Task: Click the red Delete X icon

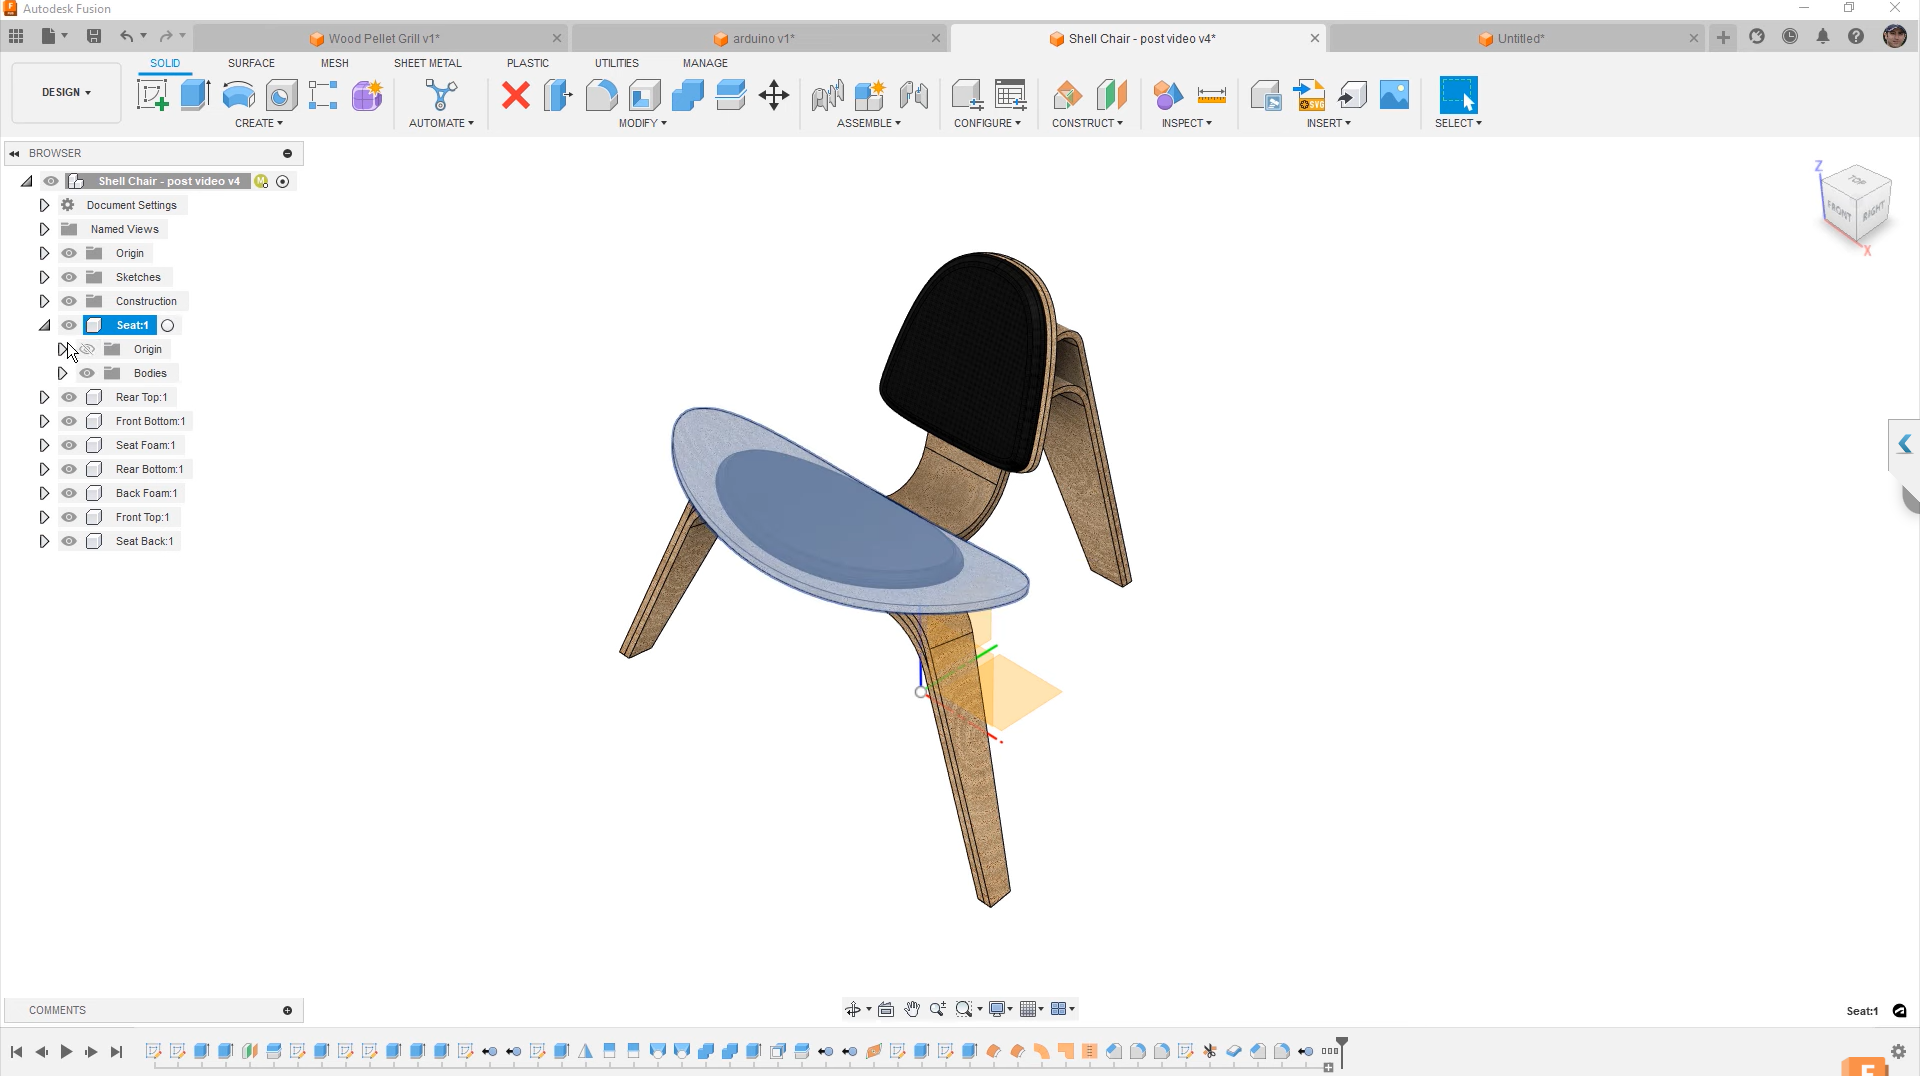Action: [x=516, y=95]
